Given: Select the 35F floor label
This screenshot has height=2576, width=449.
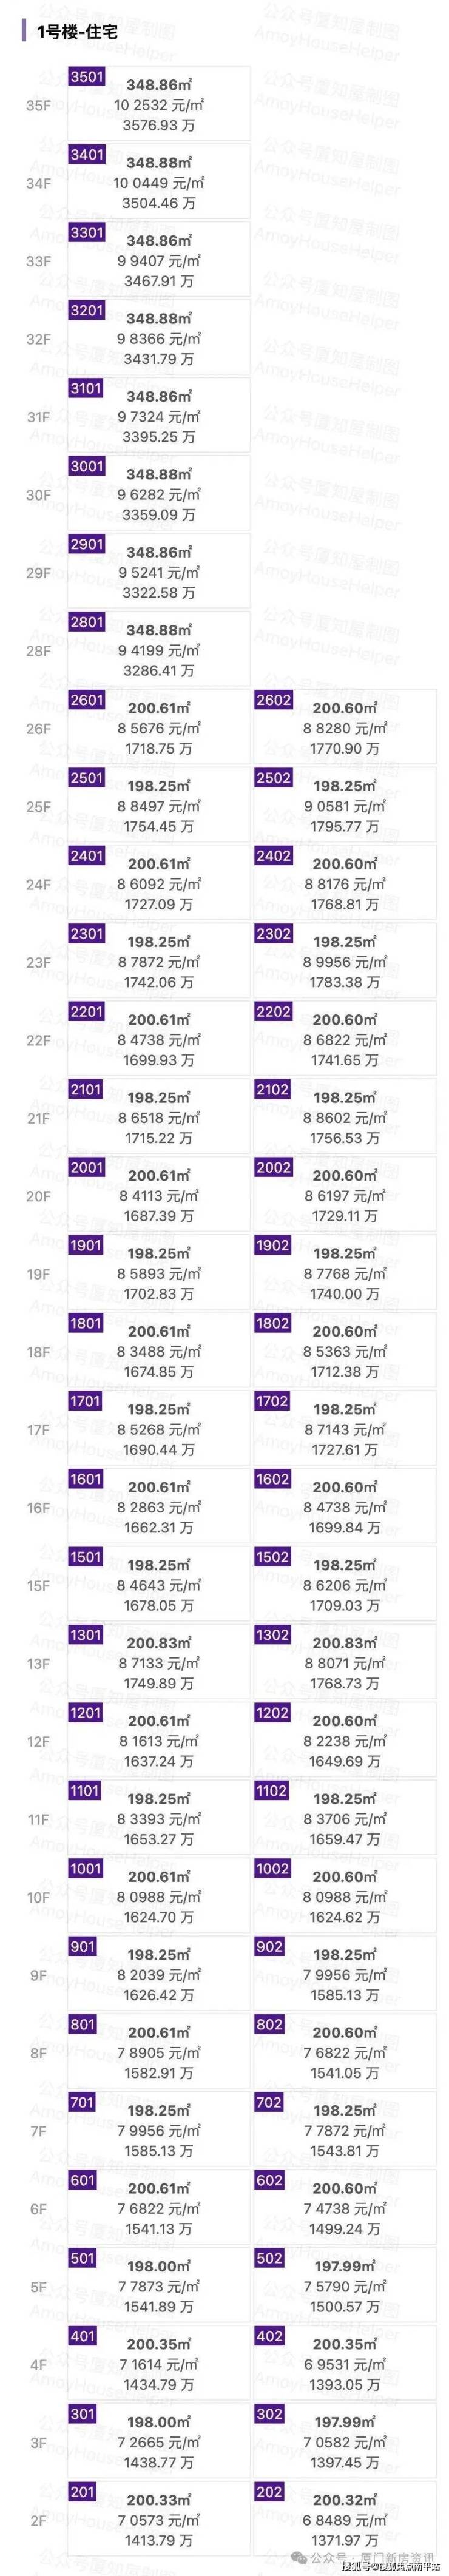Looking at the screenshot, I should point(38,105).
